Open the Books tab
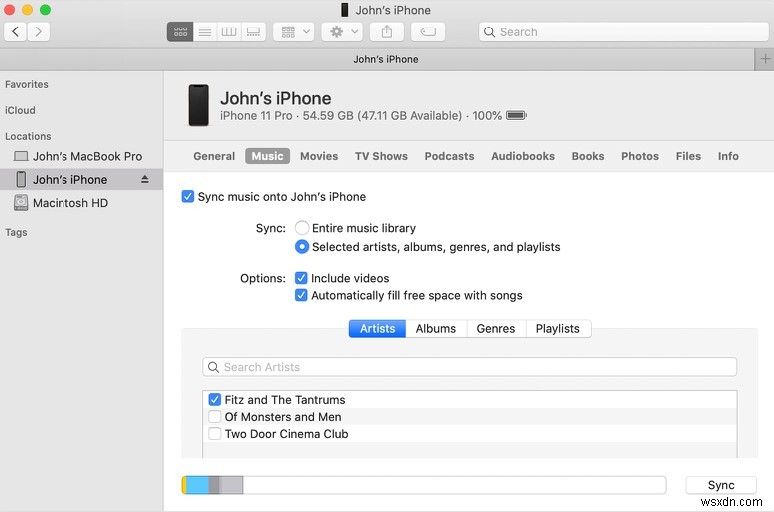Image resolution: width=774 pixels, height=512 pixels. 588,156
